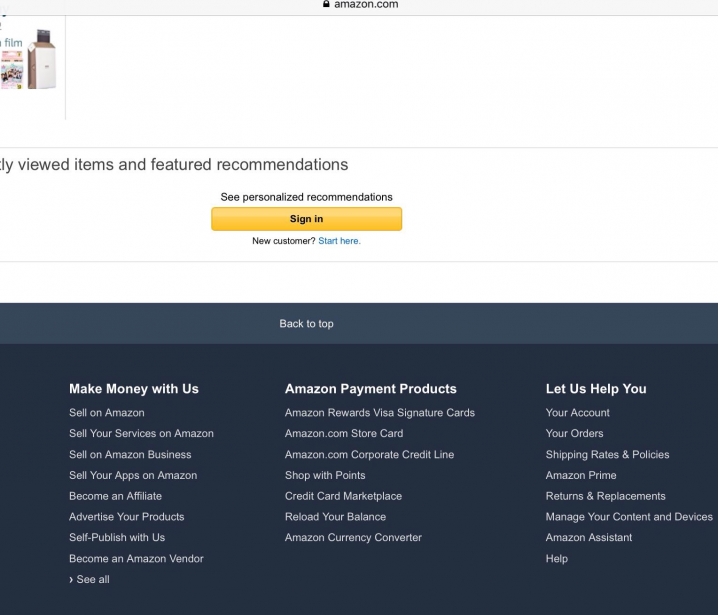Click 'Let Us Help You' heading
Image resolution: width=720 pixels, height=615 pixels.
pyautogui.click(x=596, y=389)
